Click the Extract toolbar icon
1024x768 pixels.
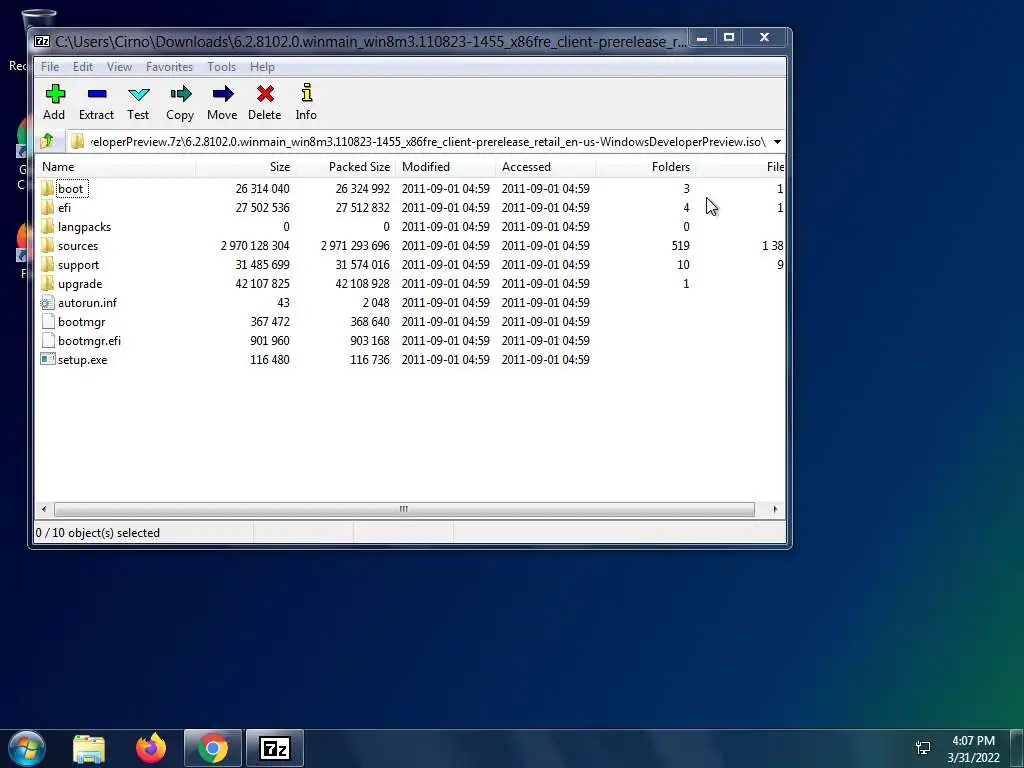click(97, 94)
